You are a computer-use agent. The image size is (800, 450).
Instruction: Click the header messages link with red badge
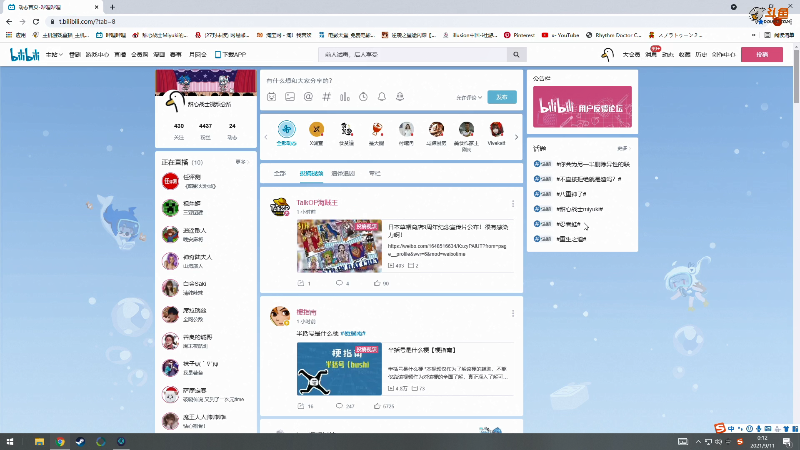651,54
